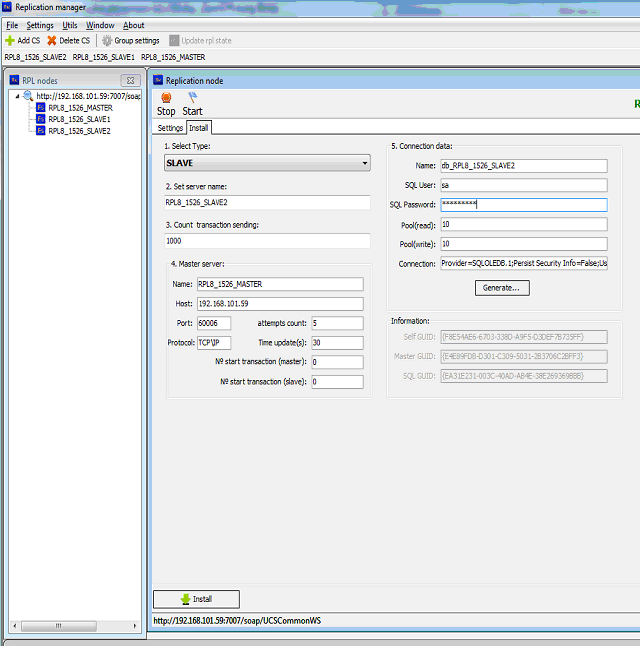Viewport: 642px width, 648px height.
Task: Click the Generate... button
Action: [502, 288]
